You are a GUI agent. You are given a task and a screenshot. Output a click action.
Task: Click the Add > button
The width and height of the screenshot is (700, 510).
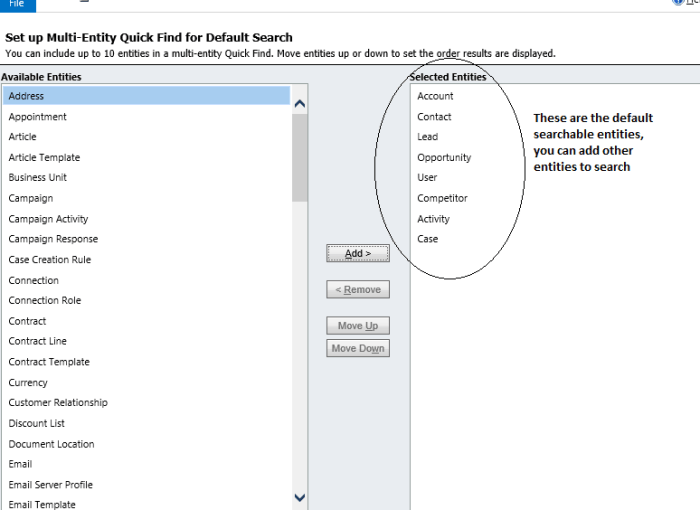[358, 253]
